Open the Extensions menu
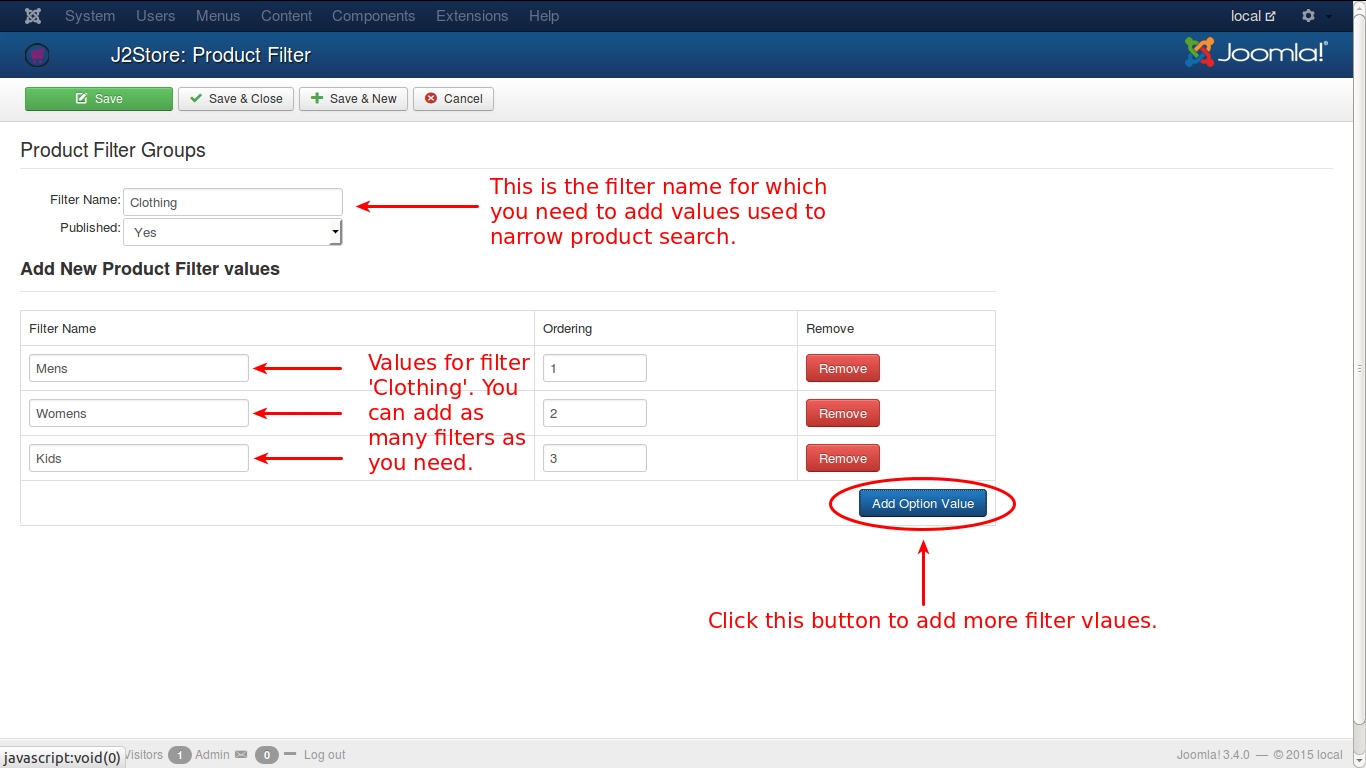Image resolution: width=1366 pixels, height=768 pixels. (472, 16)
